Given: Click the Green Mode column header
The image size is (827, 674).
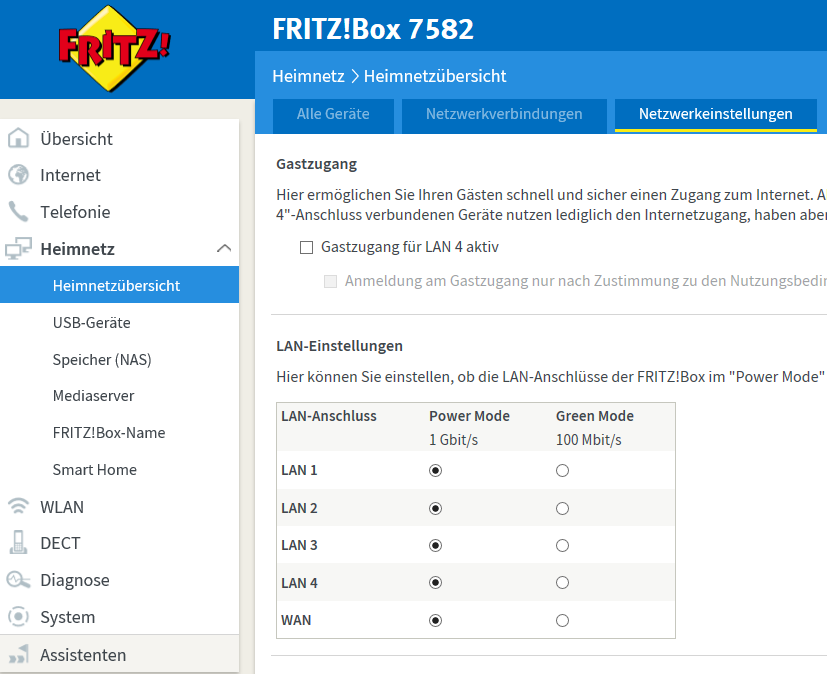Looking at the screenshot, I should click(x=594, y=416).
